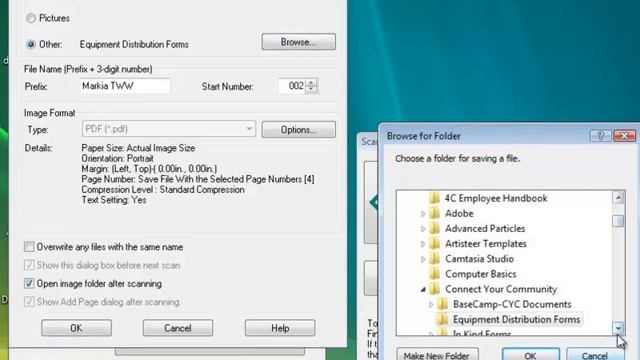Expand the Artisteer Templates folder

[423, 244]
